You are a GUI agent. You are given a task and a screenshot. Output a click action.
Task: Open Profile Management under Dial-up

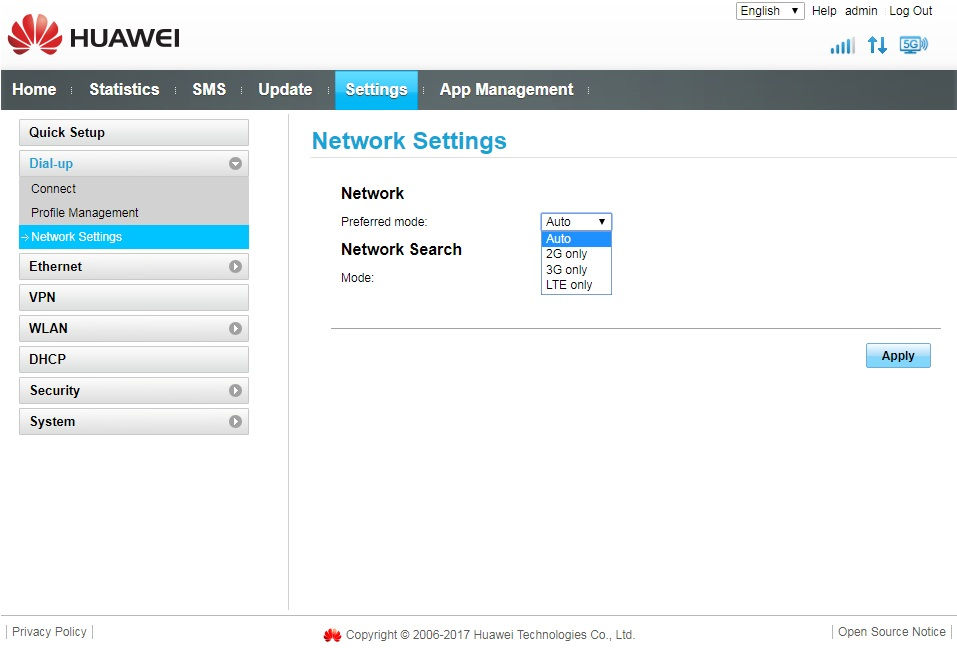(x=84, y=212)
